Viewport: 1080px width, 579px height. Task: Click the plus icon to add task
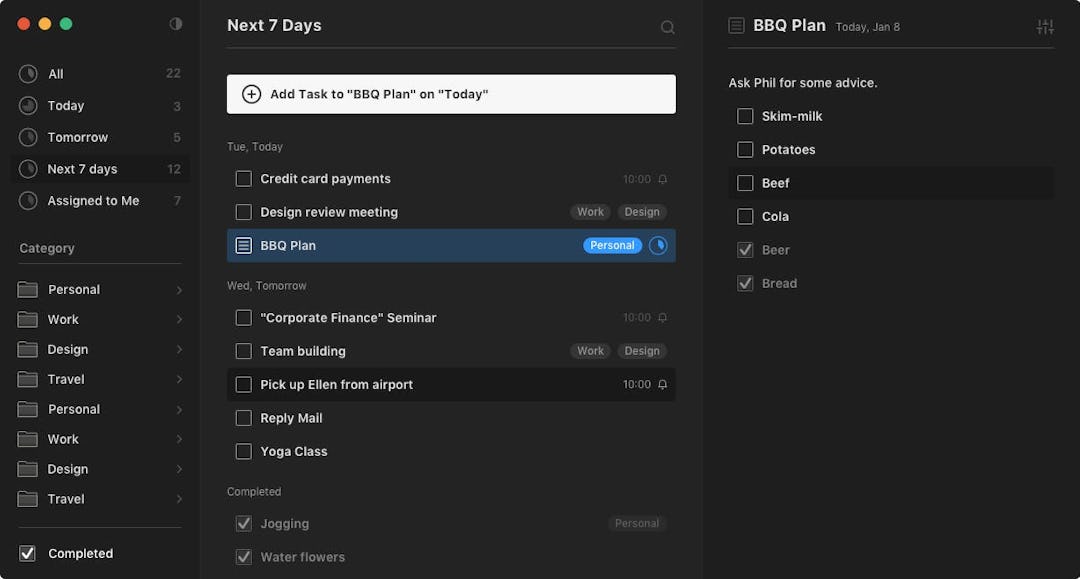(x=252, y=95)
